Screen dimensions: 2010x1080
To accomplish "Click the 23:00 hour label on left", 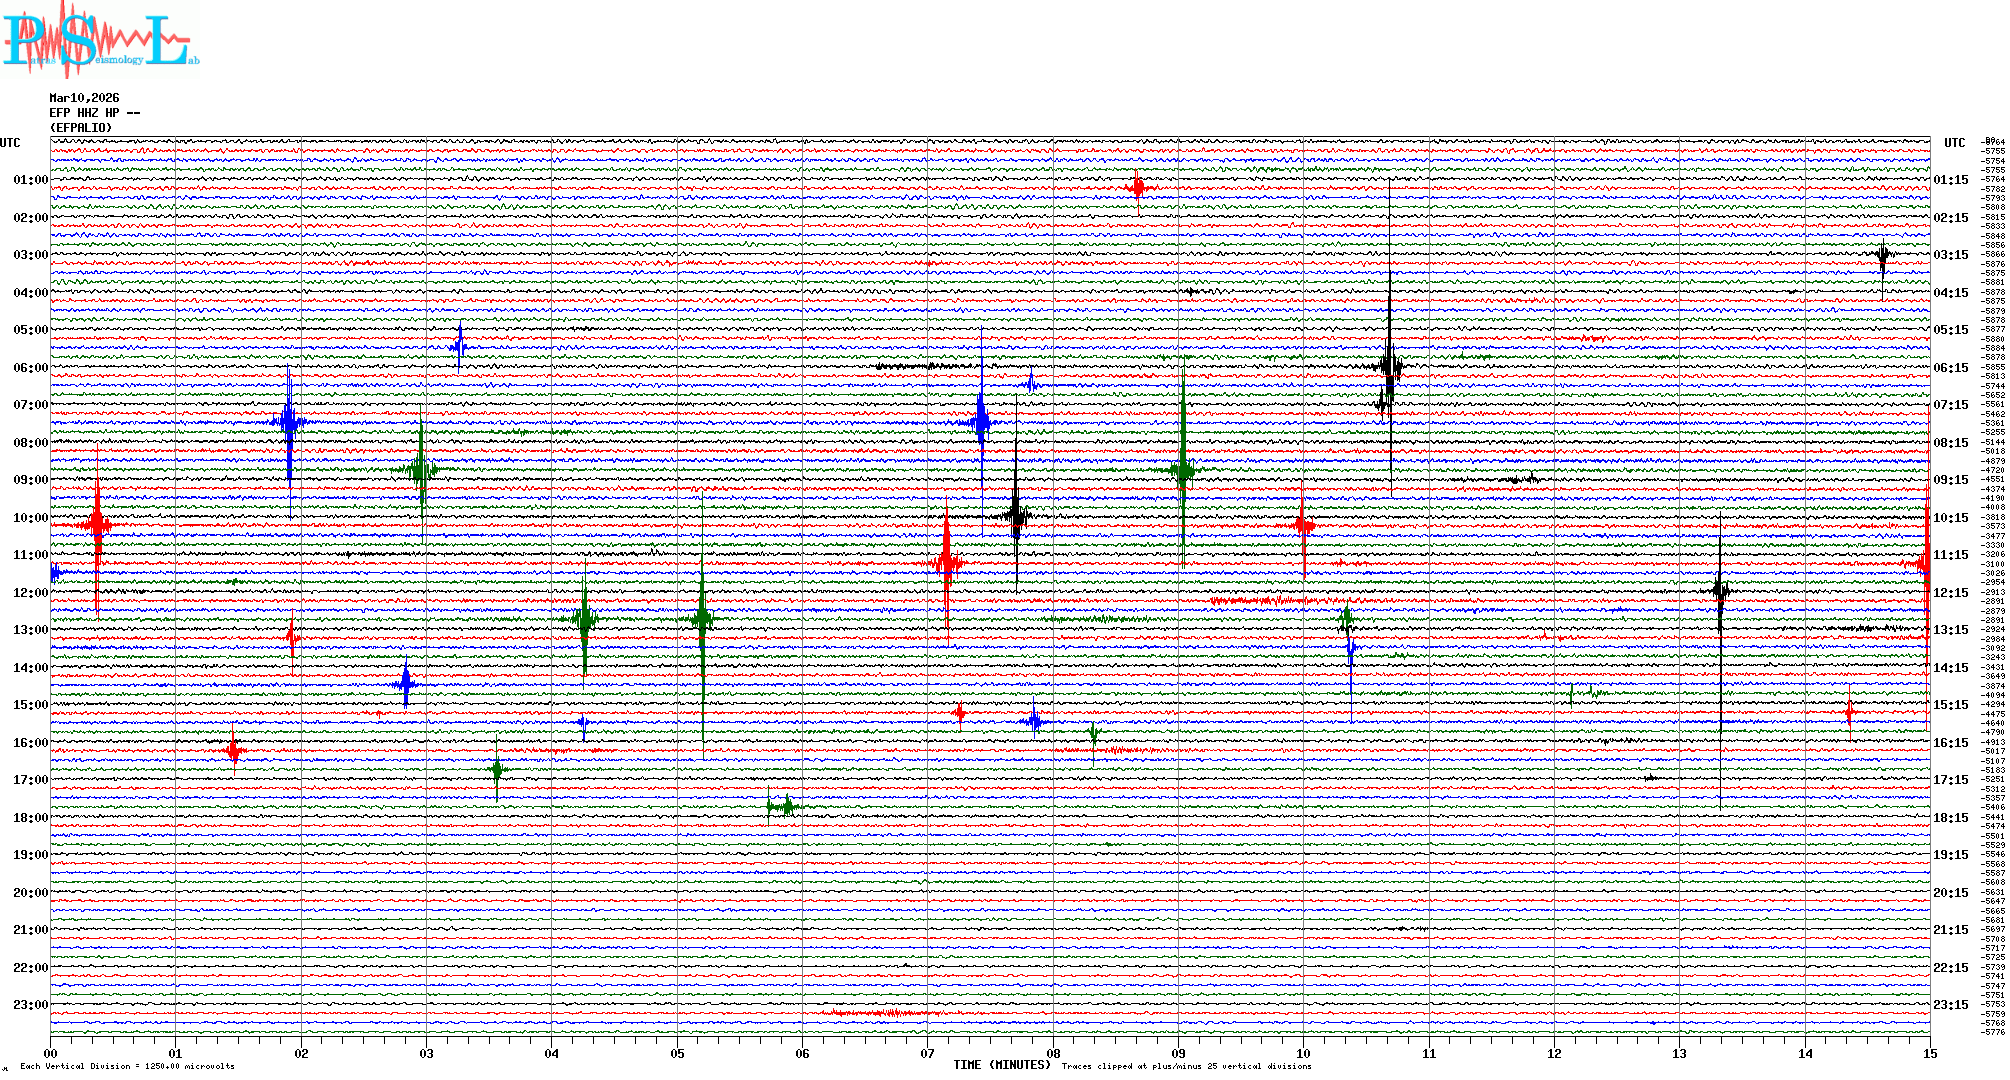I will (x=30, y=1005).
